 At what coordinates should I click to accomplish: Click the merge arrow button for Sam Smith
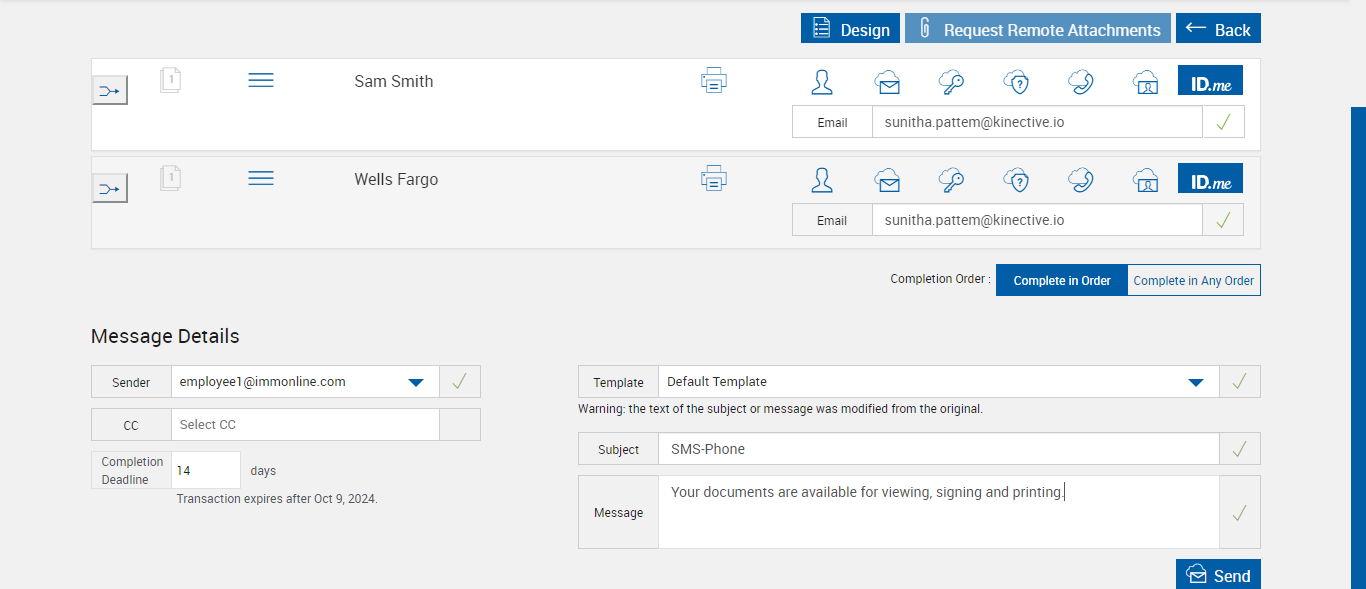110,91
